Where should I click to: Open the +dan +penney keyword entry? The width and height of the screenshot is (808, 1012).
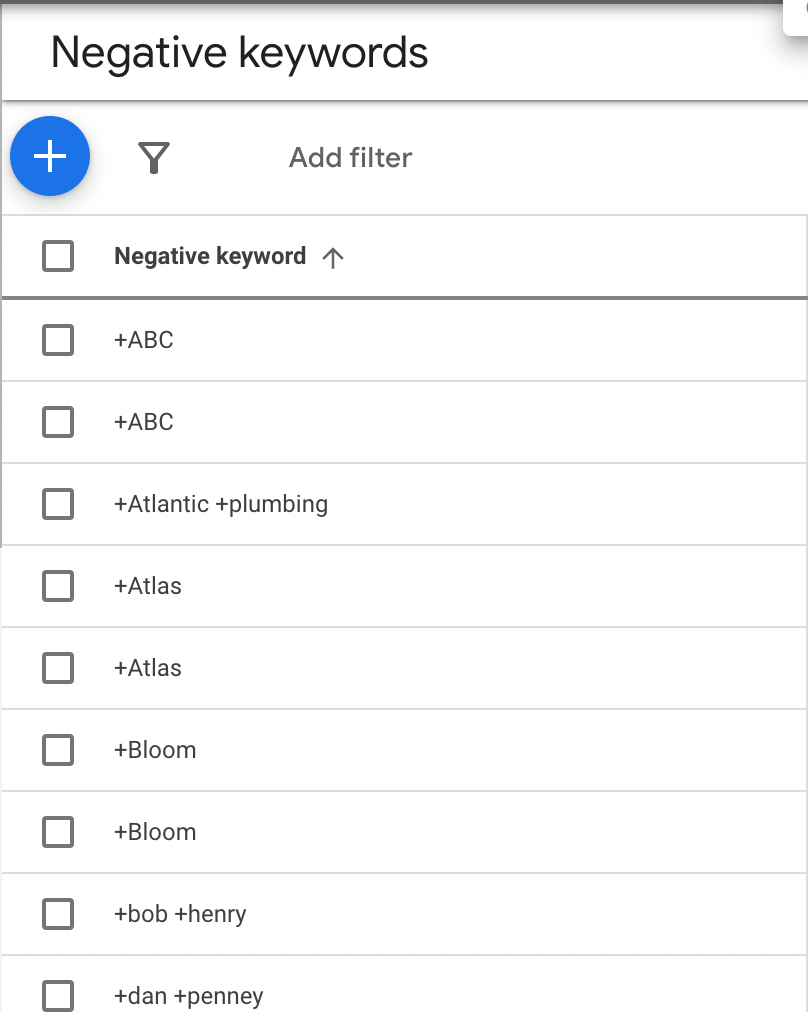click(190, 996)
